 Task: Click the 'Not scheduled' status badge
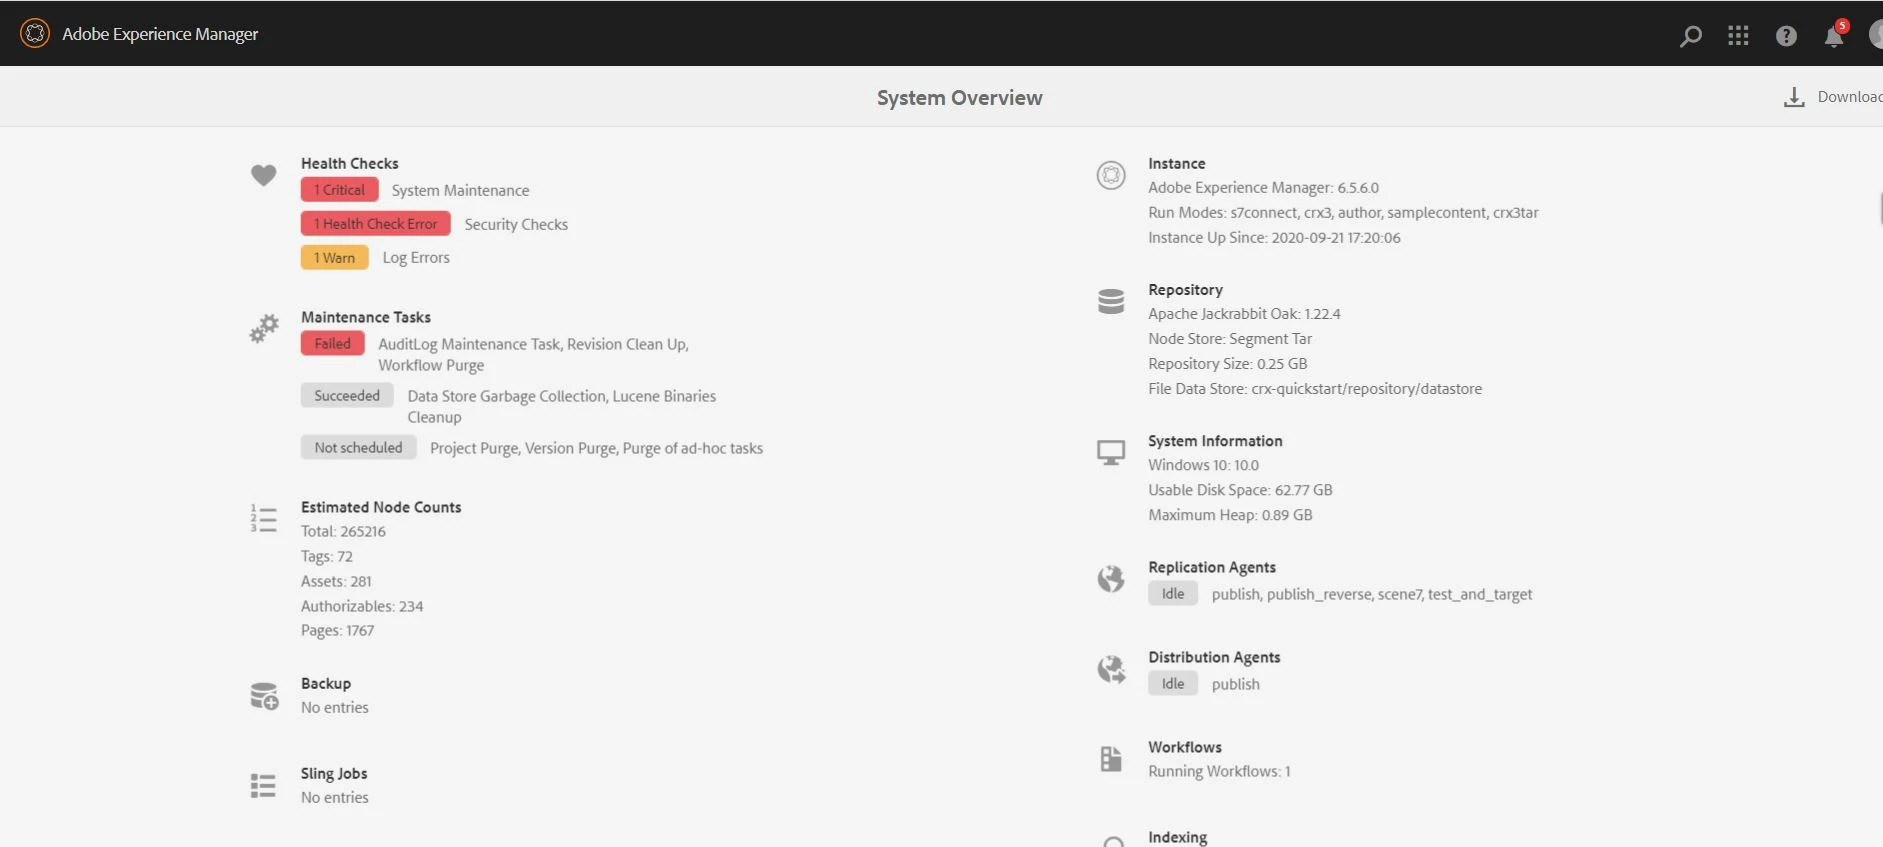[358, 448]
